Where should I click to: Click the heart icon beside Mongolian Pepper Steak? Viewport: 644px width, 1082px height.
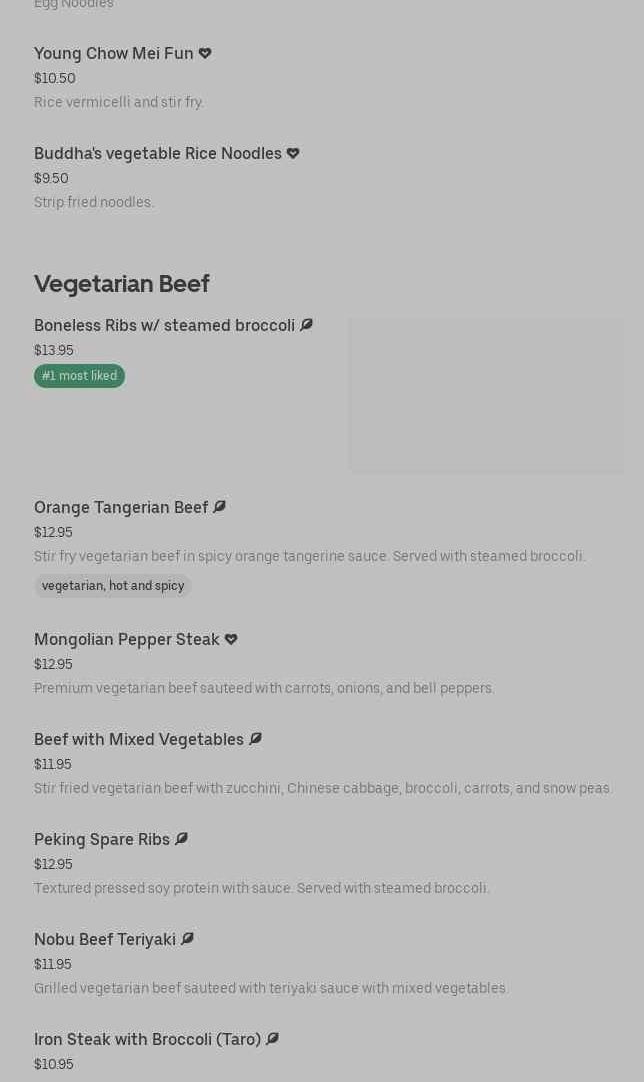click(231, 639)
